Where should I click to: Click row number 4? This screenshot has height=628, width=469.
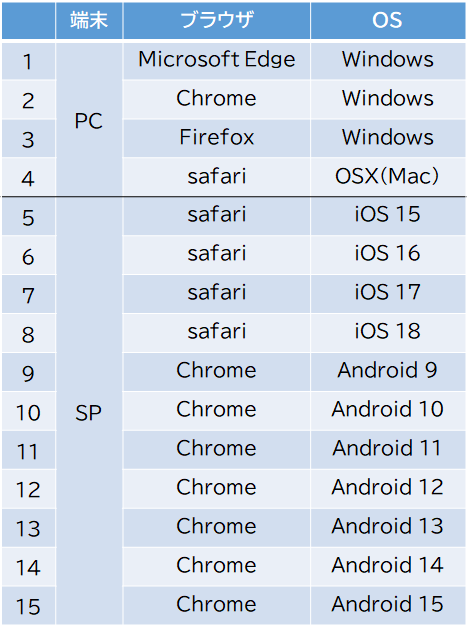[28, 178]
